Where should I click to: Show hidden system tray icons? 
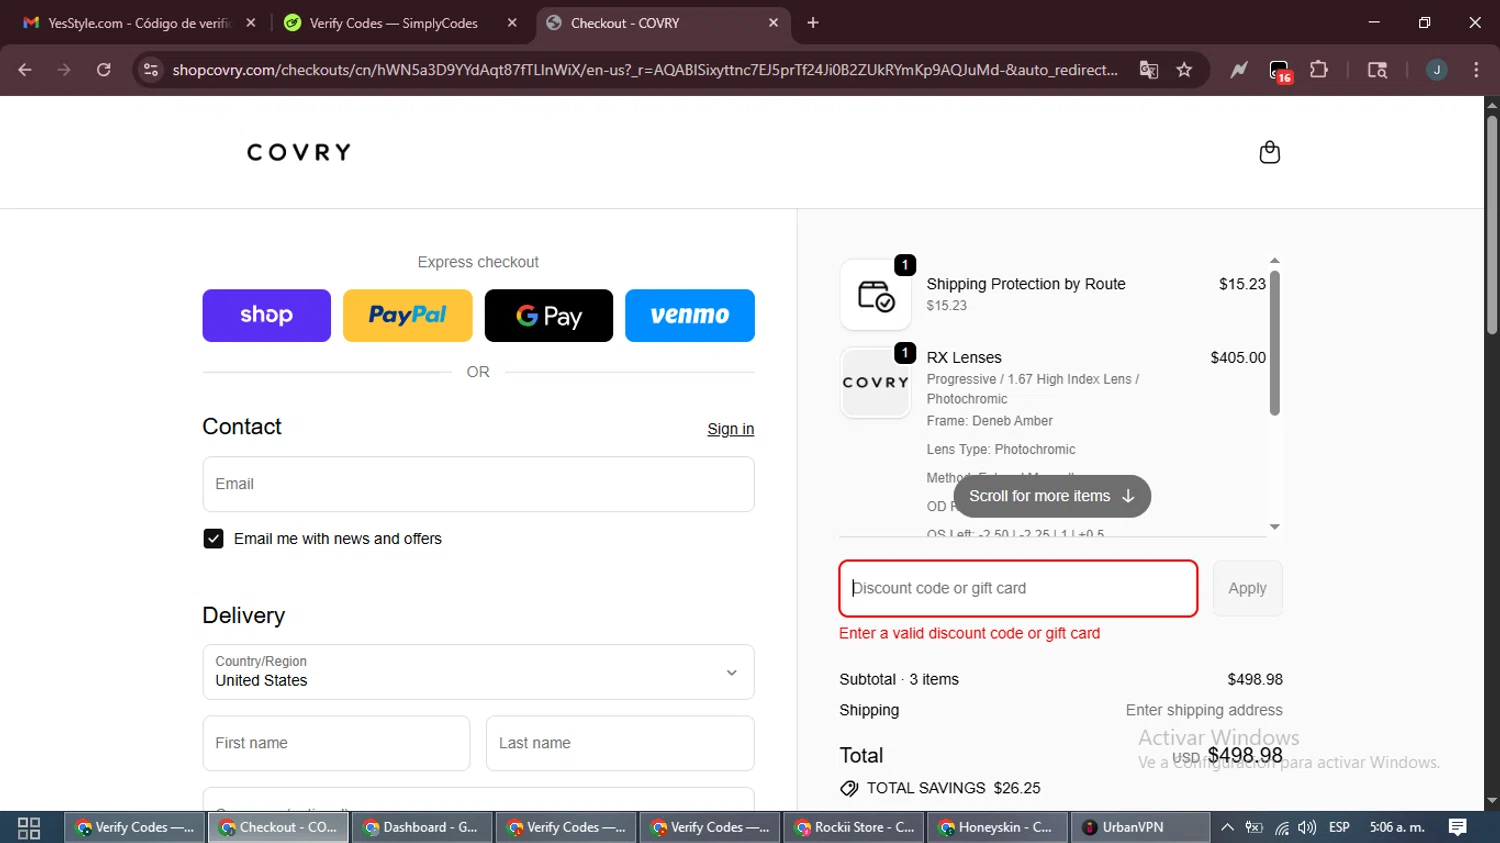point(1227,828)
